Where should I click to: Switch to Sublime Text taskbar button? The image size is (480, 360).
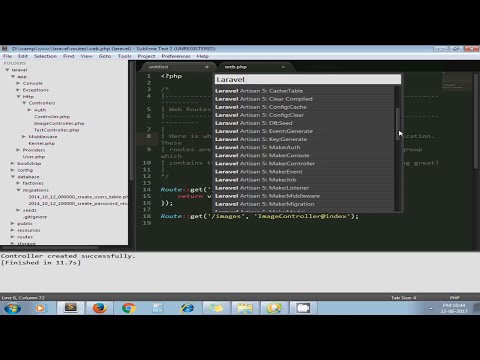point(70,308)
